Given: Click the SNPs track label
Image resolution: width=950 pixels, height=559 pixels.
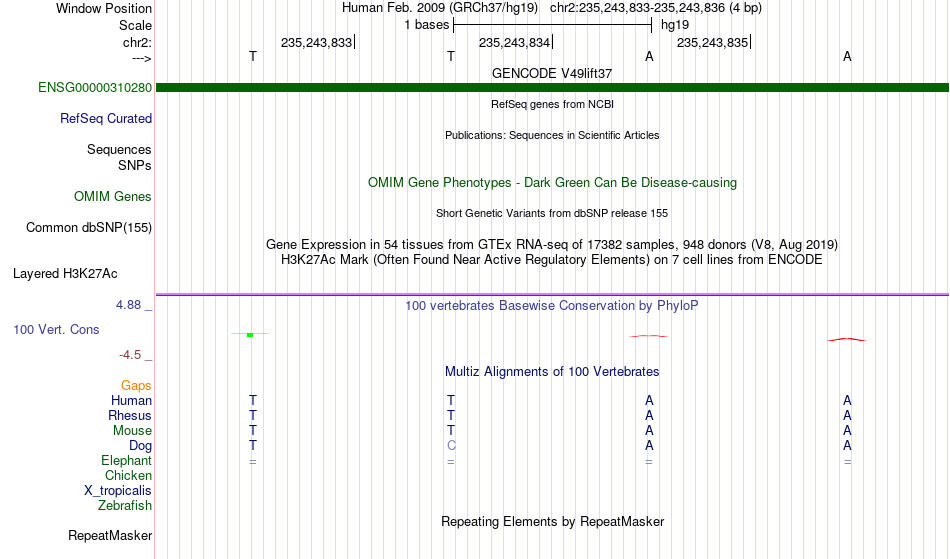Looking at the screenshot, I should [135, 165].
